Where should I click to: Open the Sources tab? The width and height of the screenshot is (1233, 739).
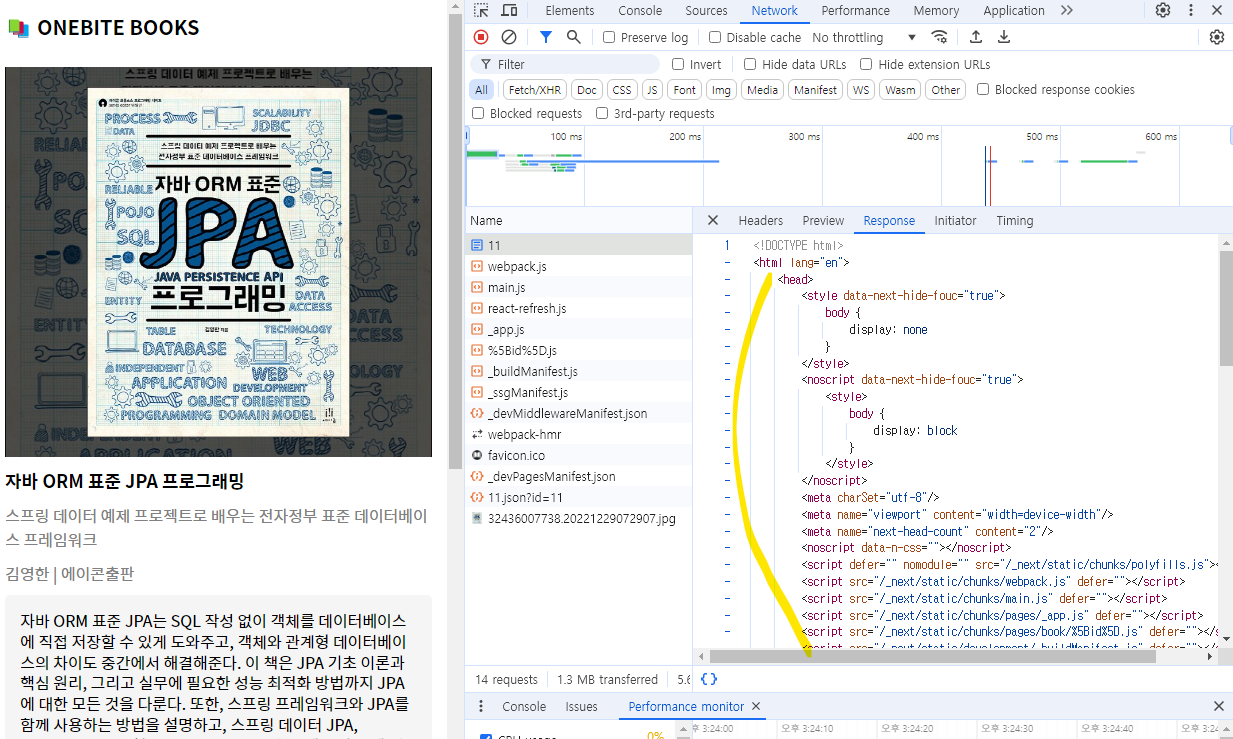tap(706, 11)
